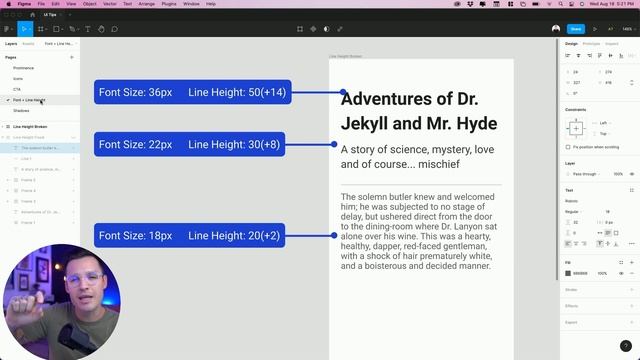Select Fixed size text resizing
This screenshot has height=360, width=640.
coord(616,233)
